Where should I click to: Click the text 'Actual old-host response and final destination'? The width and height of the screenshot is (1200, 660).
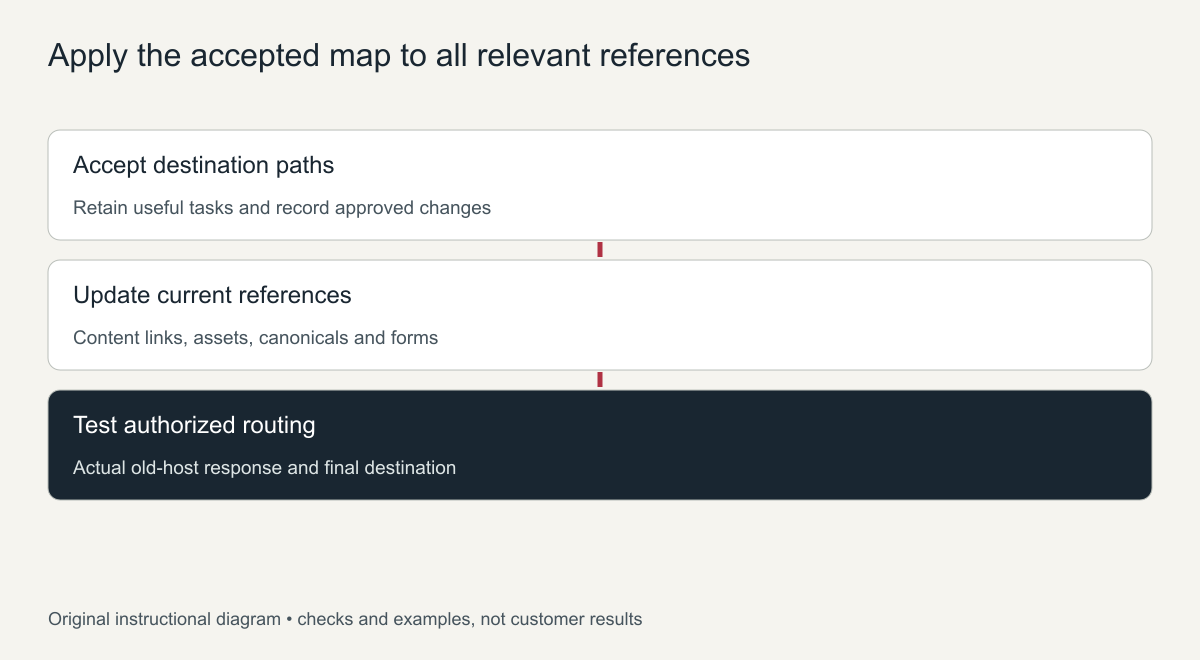point(265,468)
